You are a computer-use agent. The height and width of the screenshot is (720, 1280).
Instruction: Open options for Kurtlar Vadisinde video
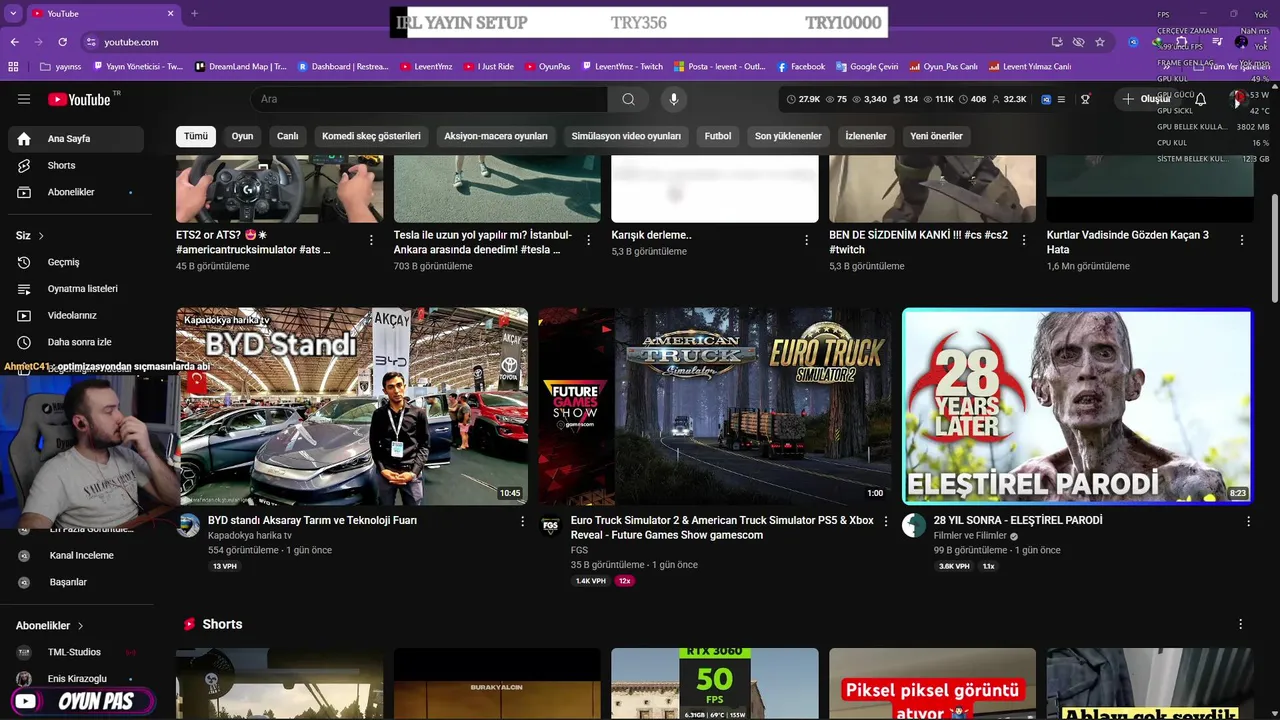1242,240
